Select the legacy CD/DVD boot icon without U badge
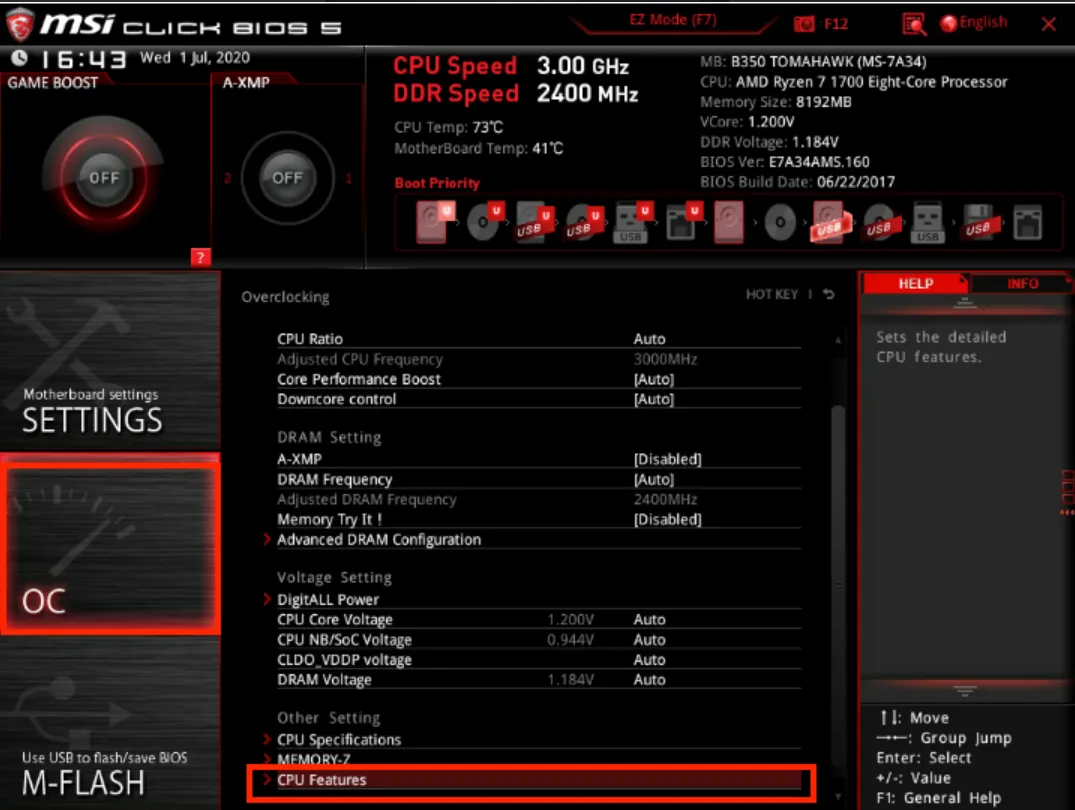The width and height of the screenshot is (1075, 810). click(780, 222)
